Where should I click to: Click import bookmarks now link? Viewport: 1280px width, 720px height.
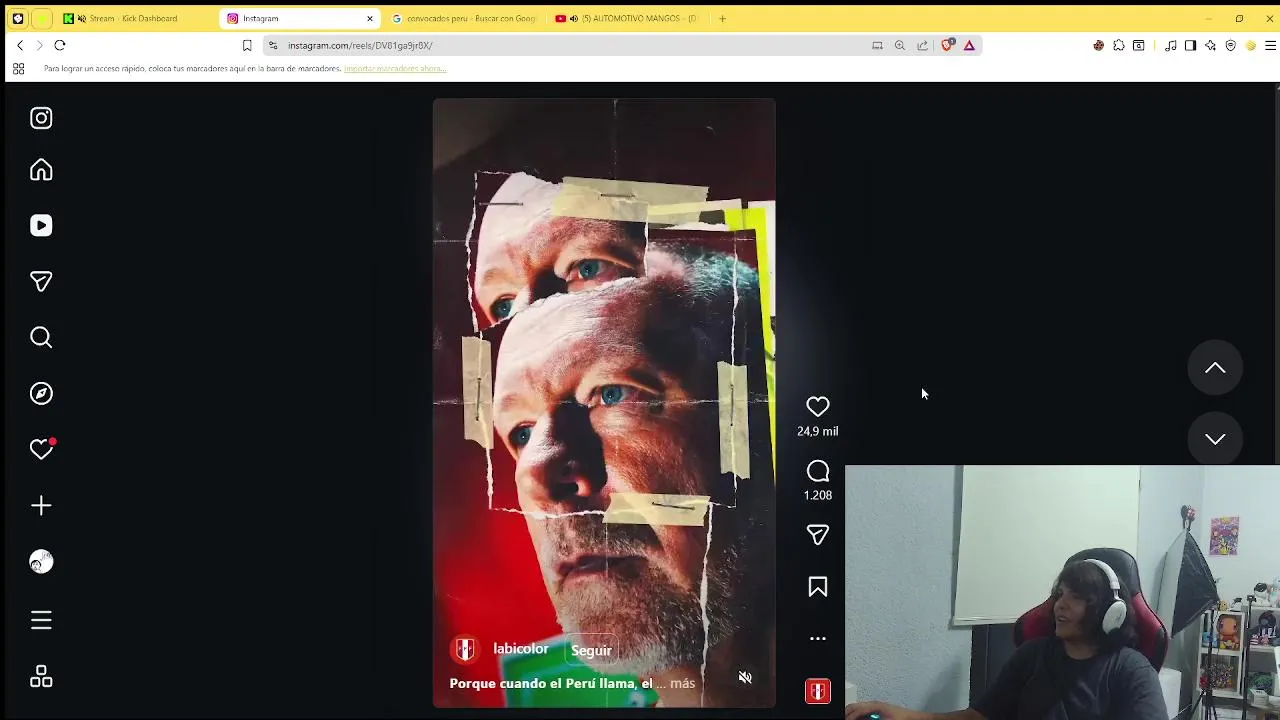[x=395, y=69]
